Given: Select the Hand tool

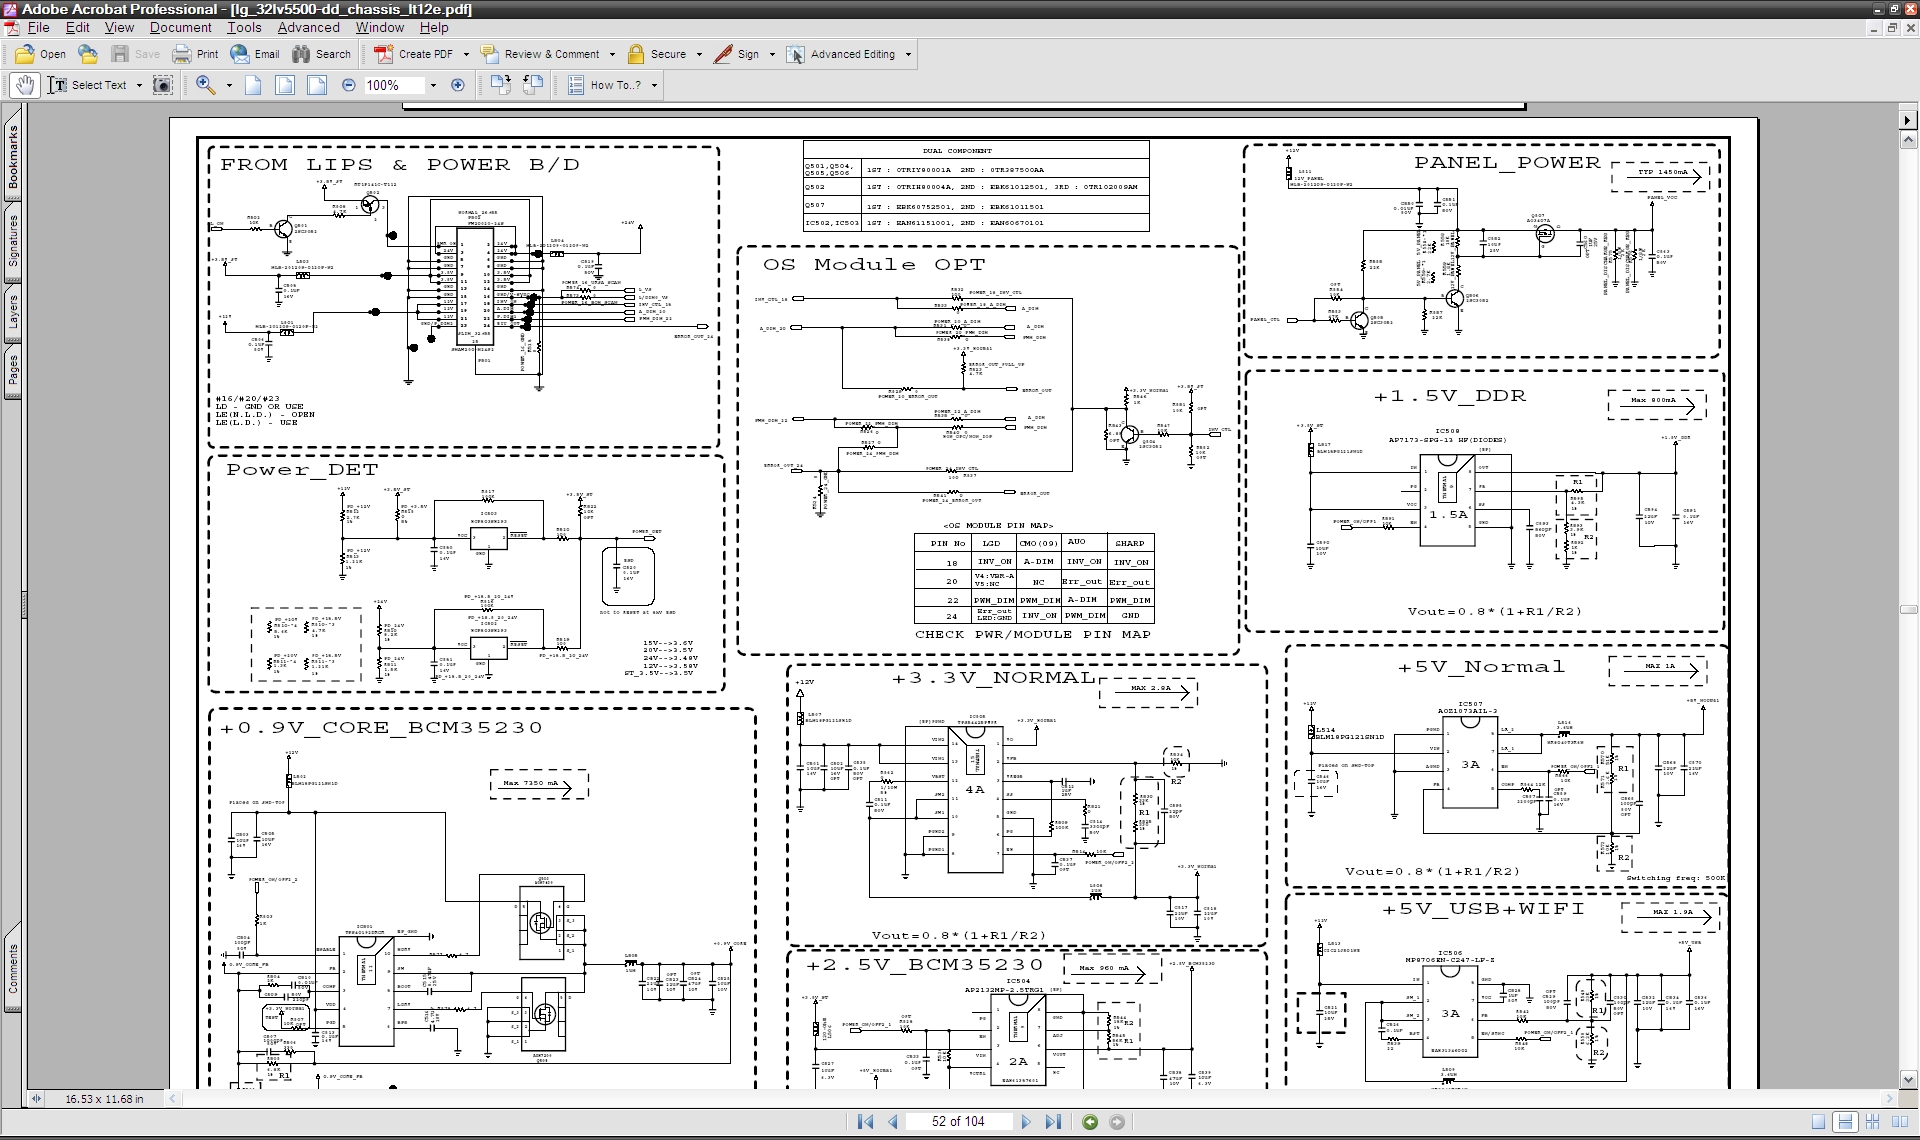Looking at the screenshot, I should [25, 85].
